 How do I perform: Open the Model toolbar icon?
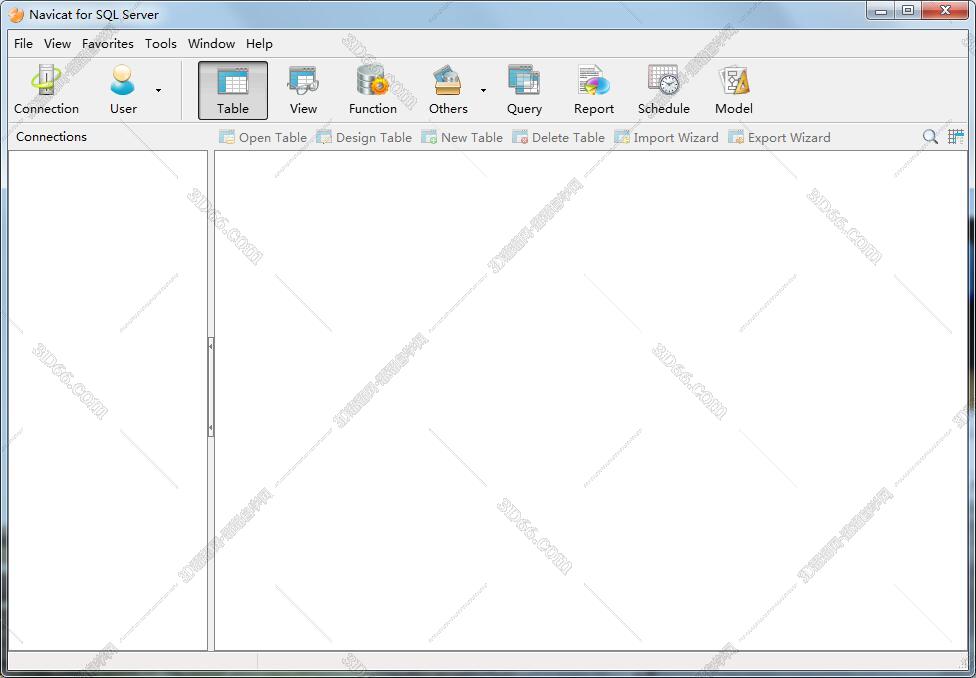tap(734, 90)
